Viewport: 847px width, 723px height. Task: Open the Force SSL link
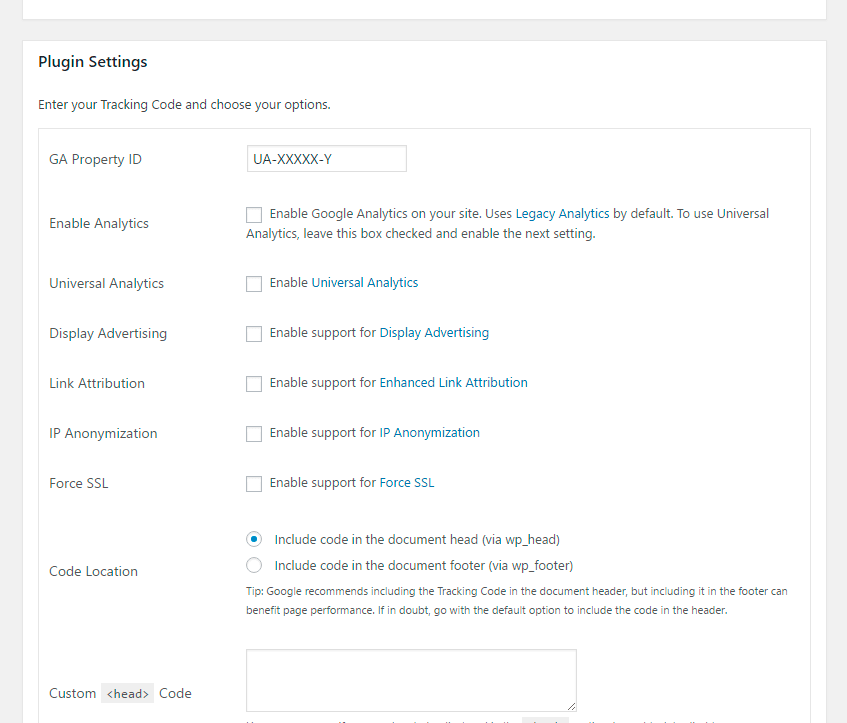pyautogui.click(x=407, y=483)
